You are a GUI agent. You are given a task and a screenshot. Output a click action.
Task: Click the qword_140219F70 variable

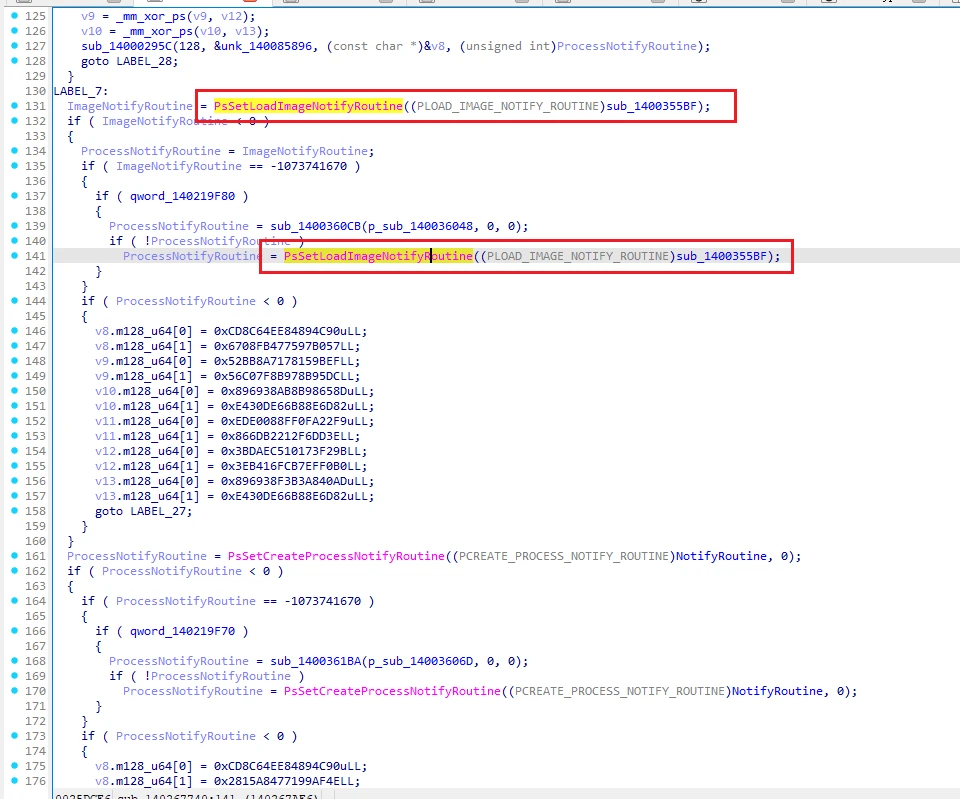(x=182, y=631)
